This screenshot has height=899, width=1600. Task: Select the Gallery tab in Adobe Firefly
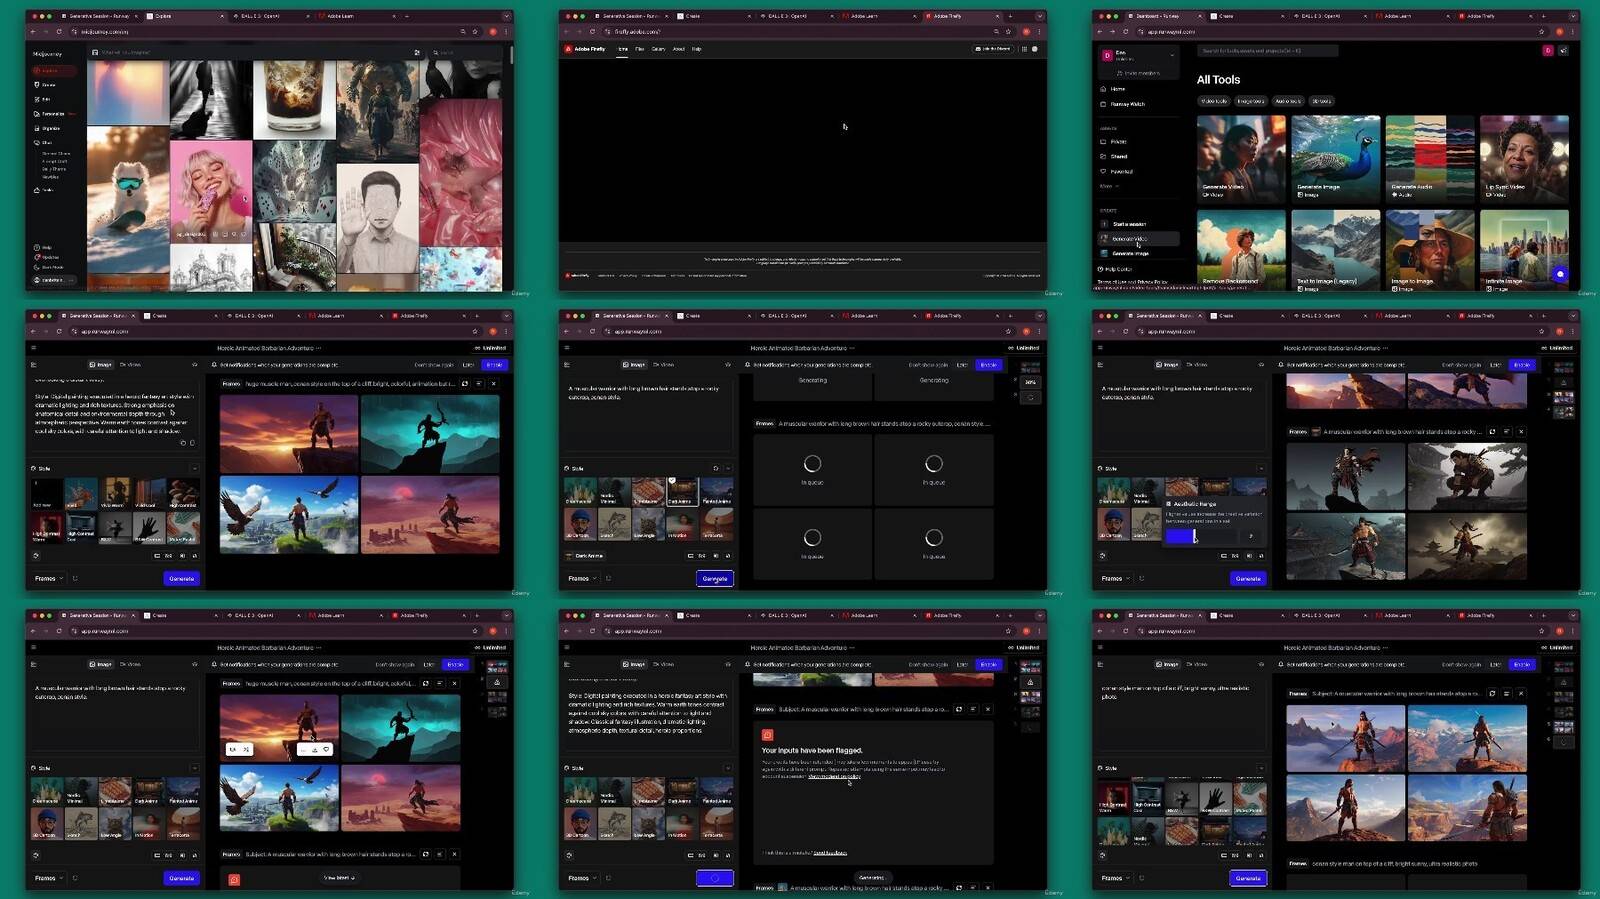point(658,49)
